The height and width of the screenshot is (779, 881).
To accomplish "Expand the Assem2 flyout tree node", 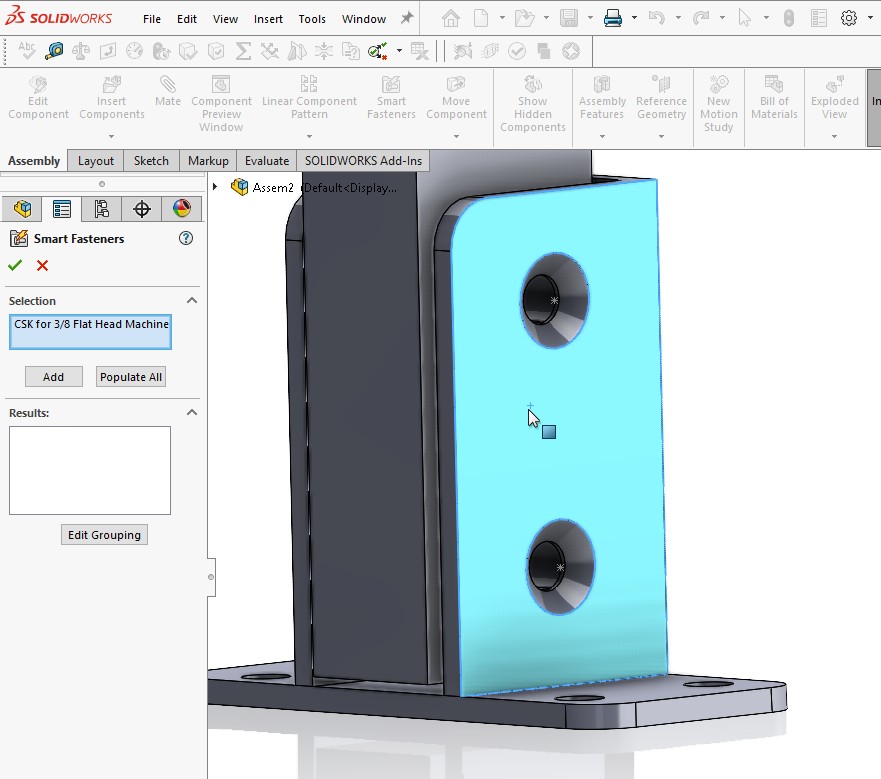I will tap(216, 187).
